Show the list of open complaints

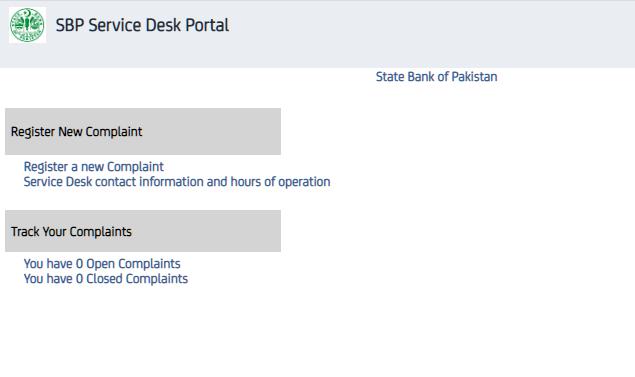pyautogui.click(x=102, y=264)
